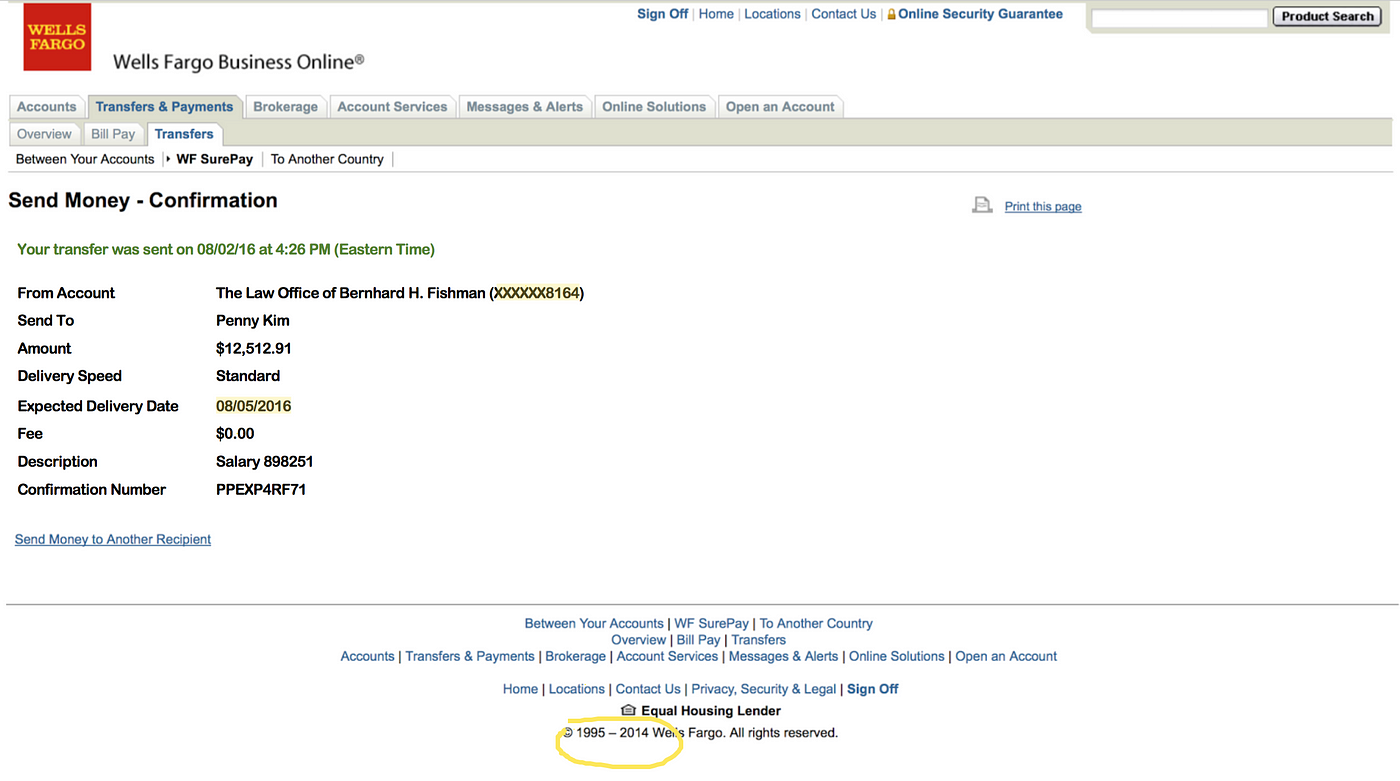Click the Product Search button
Viewport: 1400px width, 781px height.
1327,17
